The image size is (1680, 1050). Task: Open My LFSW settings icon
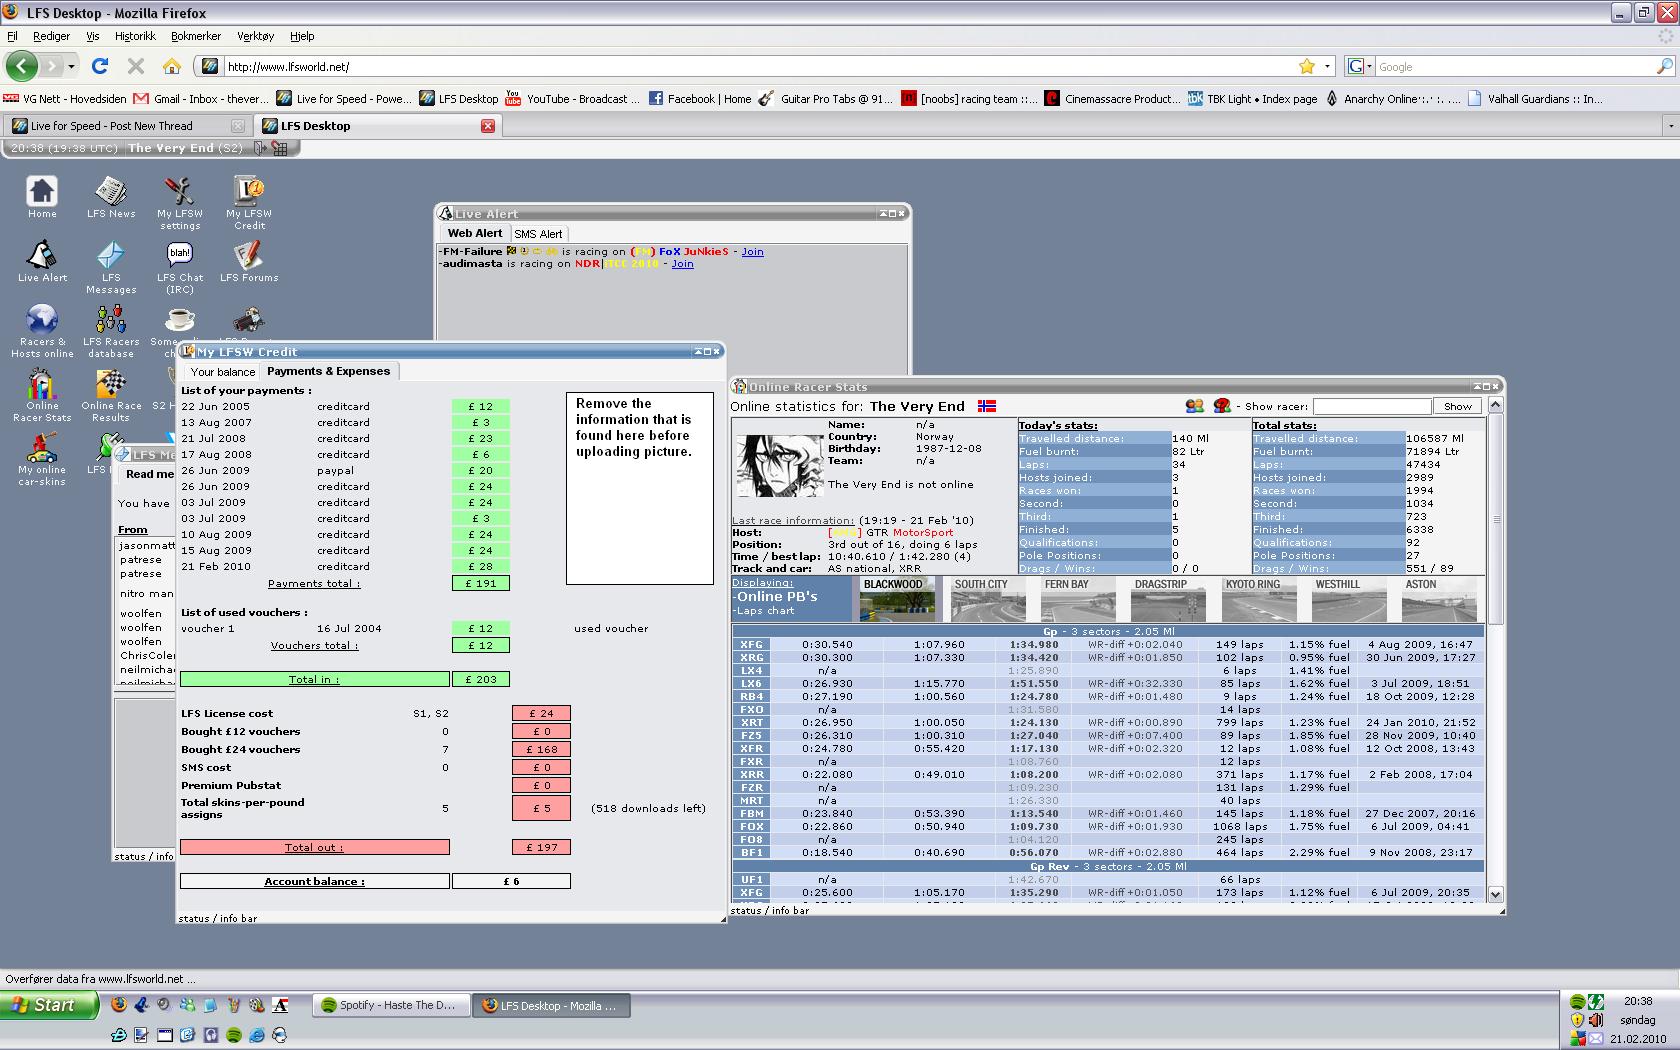click(x=179, y=203)
